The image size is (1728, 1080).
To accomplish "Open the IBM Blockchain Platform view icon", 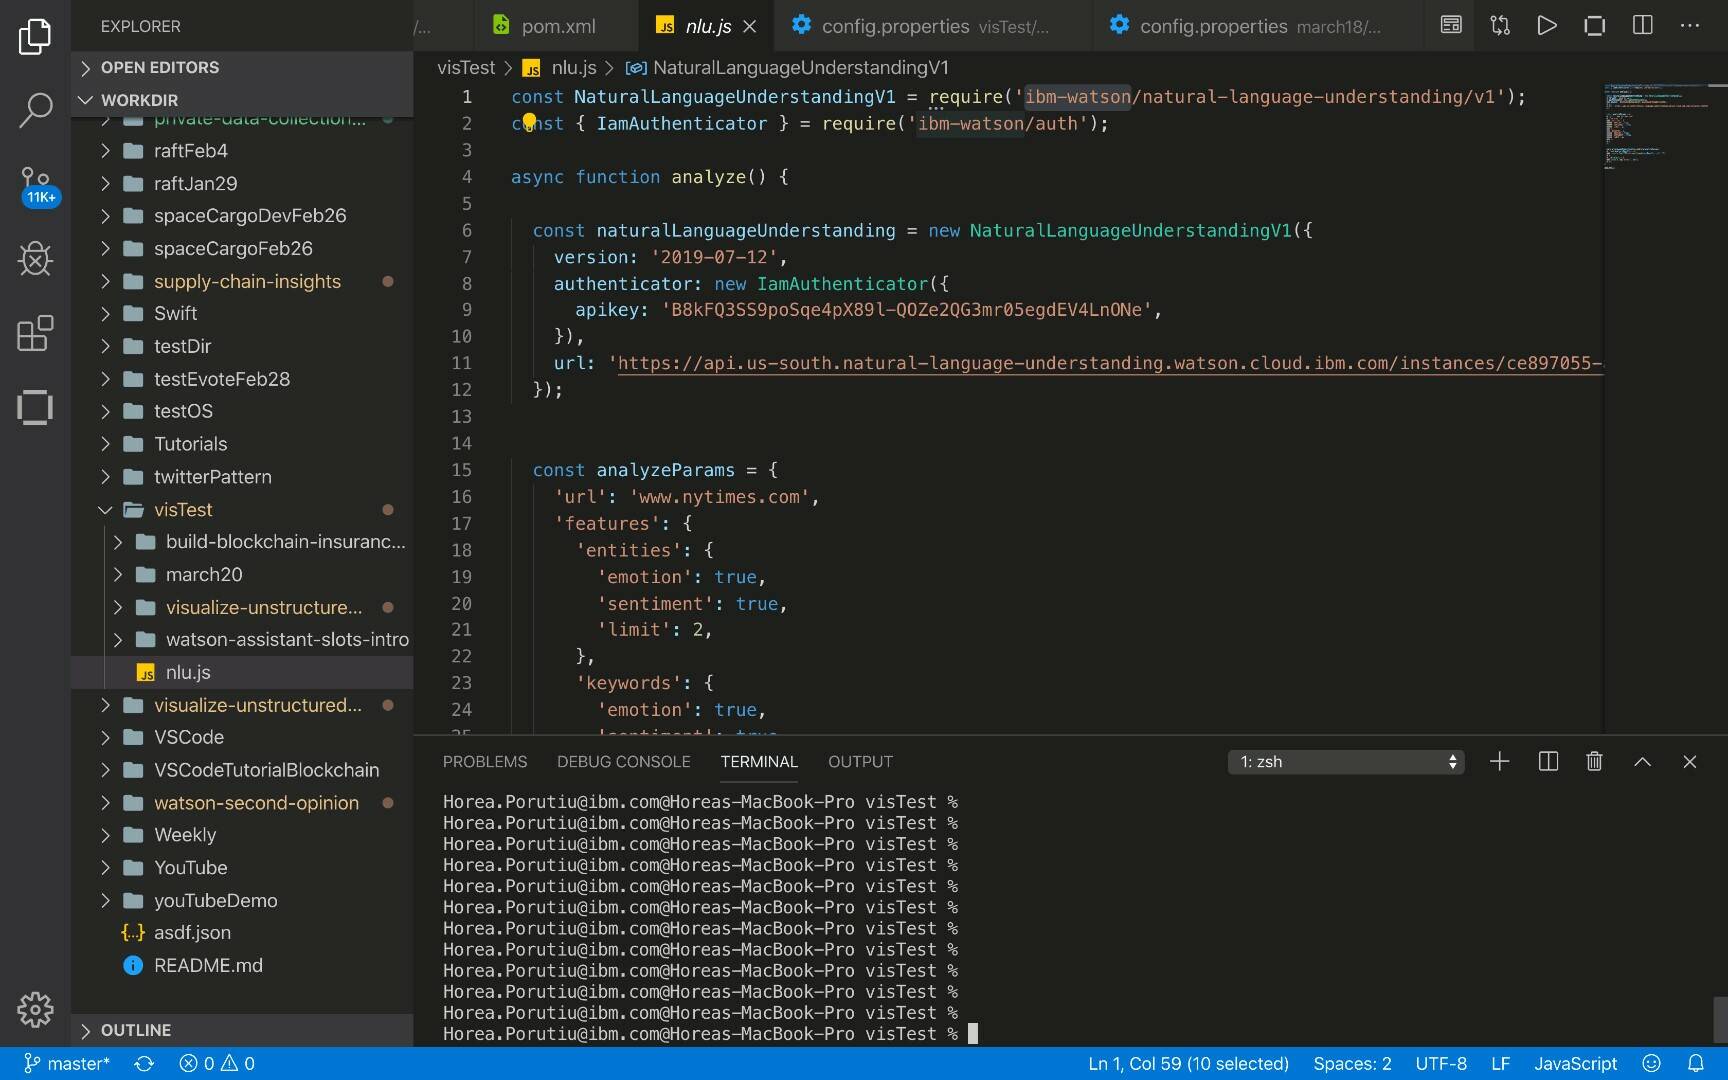I will [x=35, y=407].
